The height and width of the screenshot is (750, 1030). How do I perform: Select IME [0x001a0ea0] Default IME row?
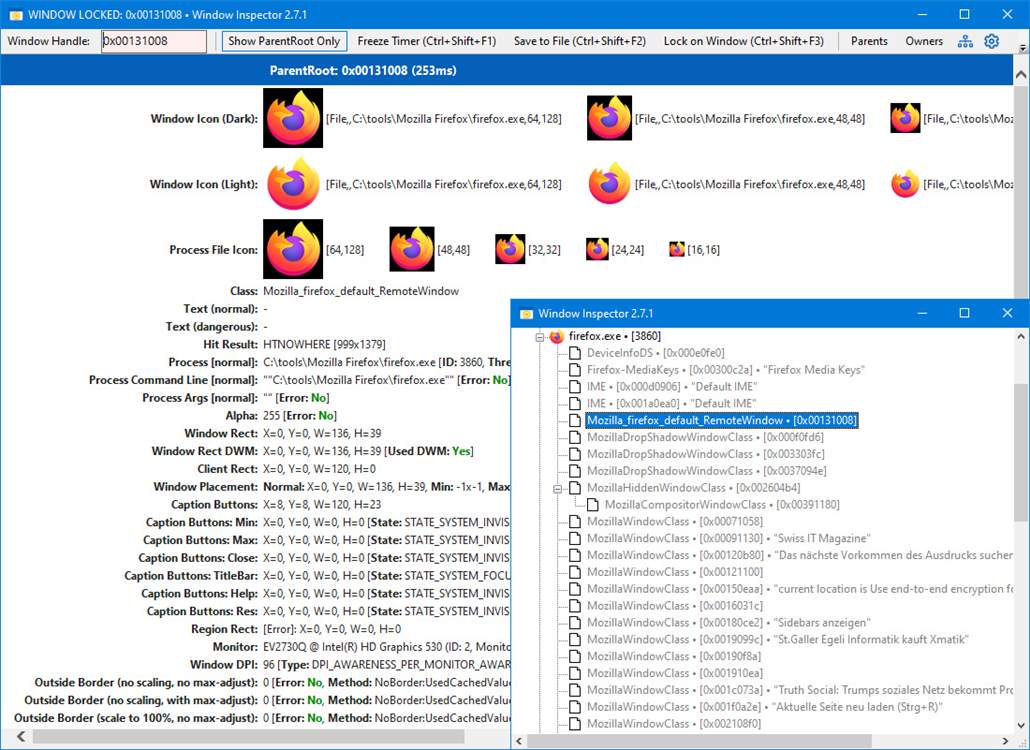click(x=672, y=403)
